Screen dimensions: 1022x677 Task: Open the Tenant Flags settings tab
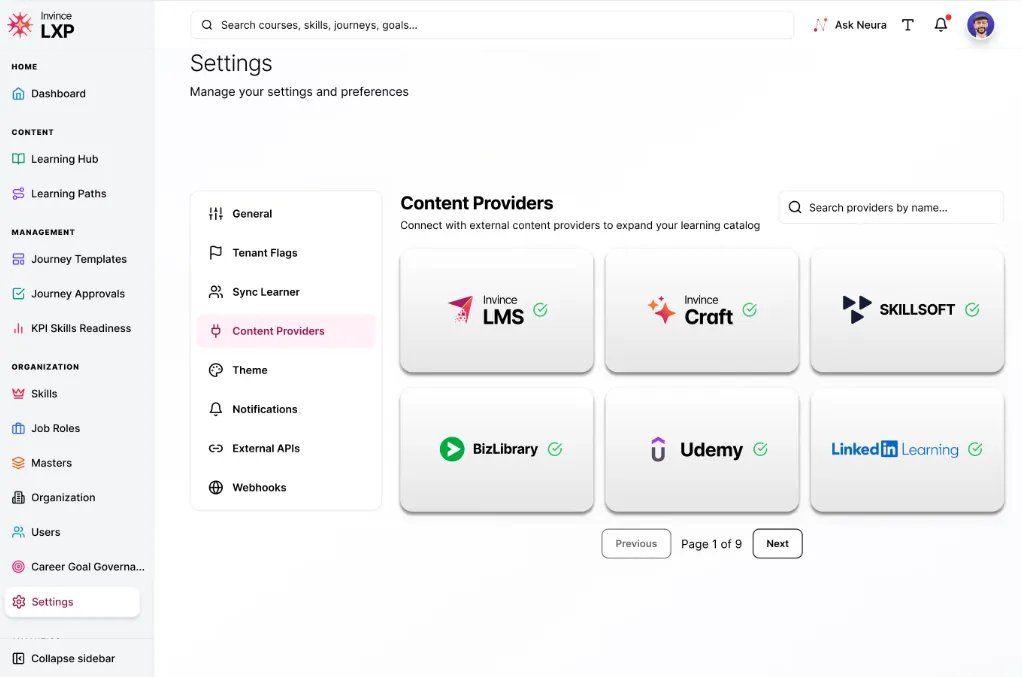285,253
